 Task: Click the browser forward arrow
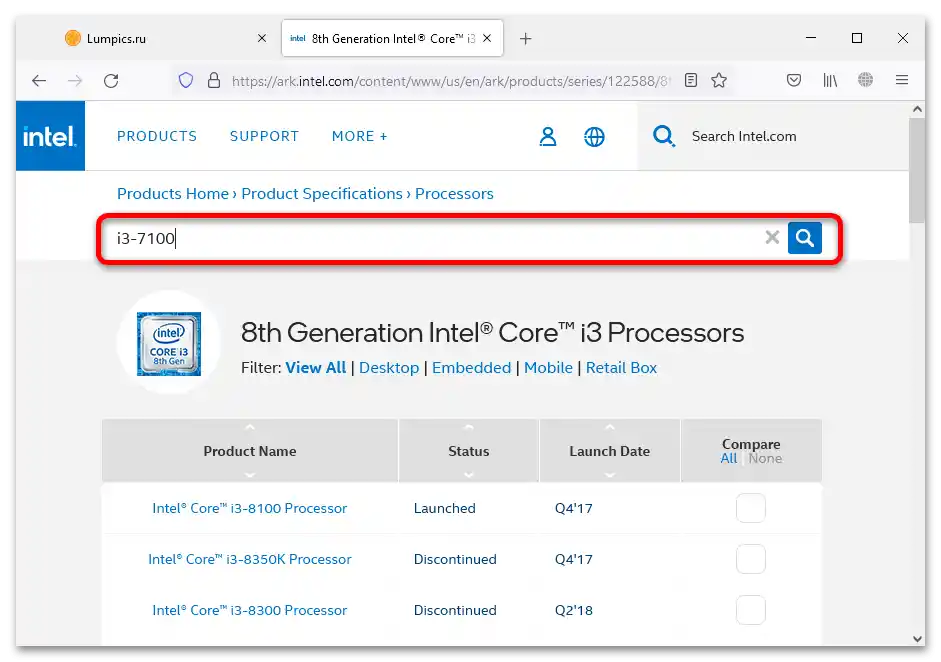pyautogui.click(x=75, y=80)
